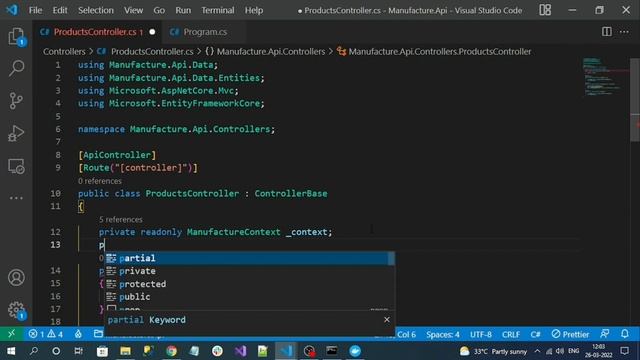Screen dimensions: 640x360
Task: Open the Run menu
Action: coord(183,10)
